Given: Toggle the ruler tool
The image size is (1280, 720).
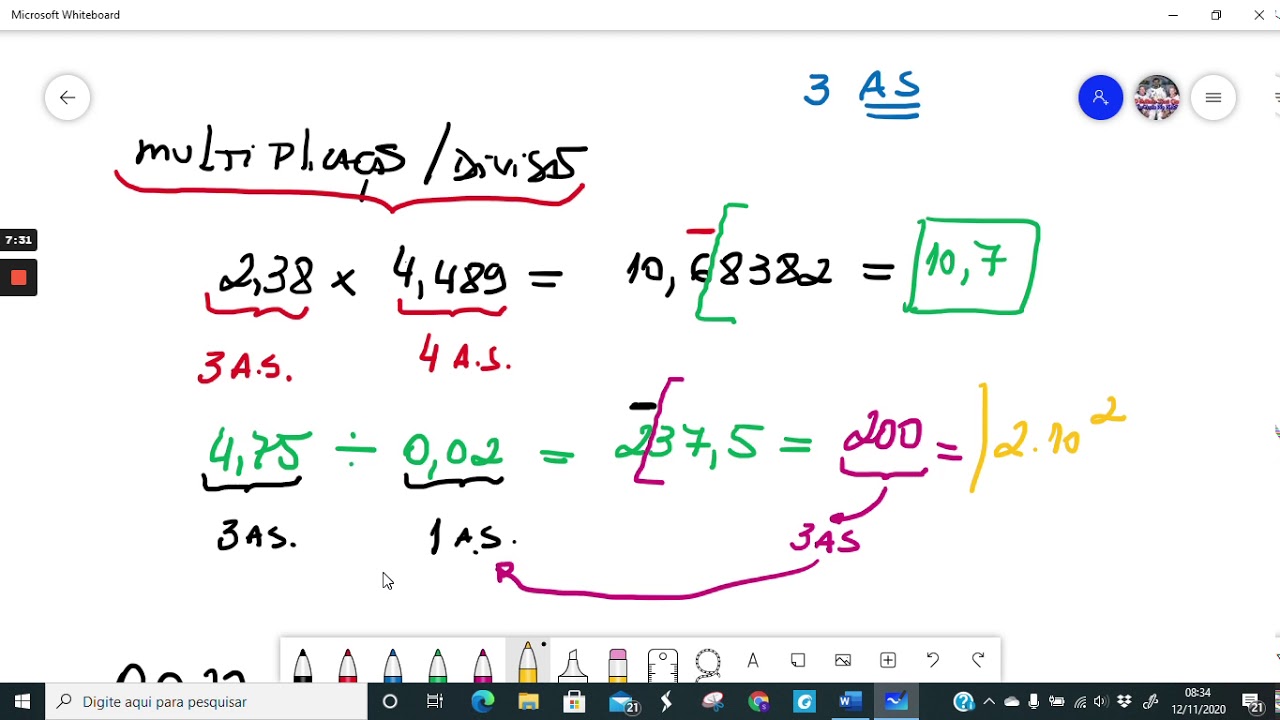Looking at the screenshot, I should [663, 665].
